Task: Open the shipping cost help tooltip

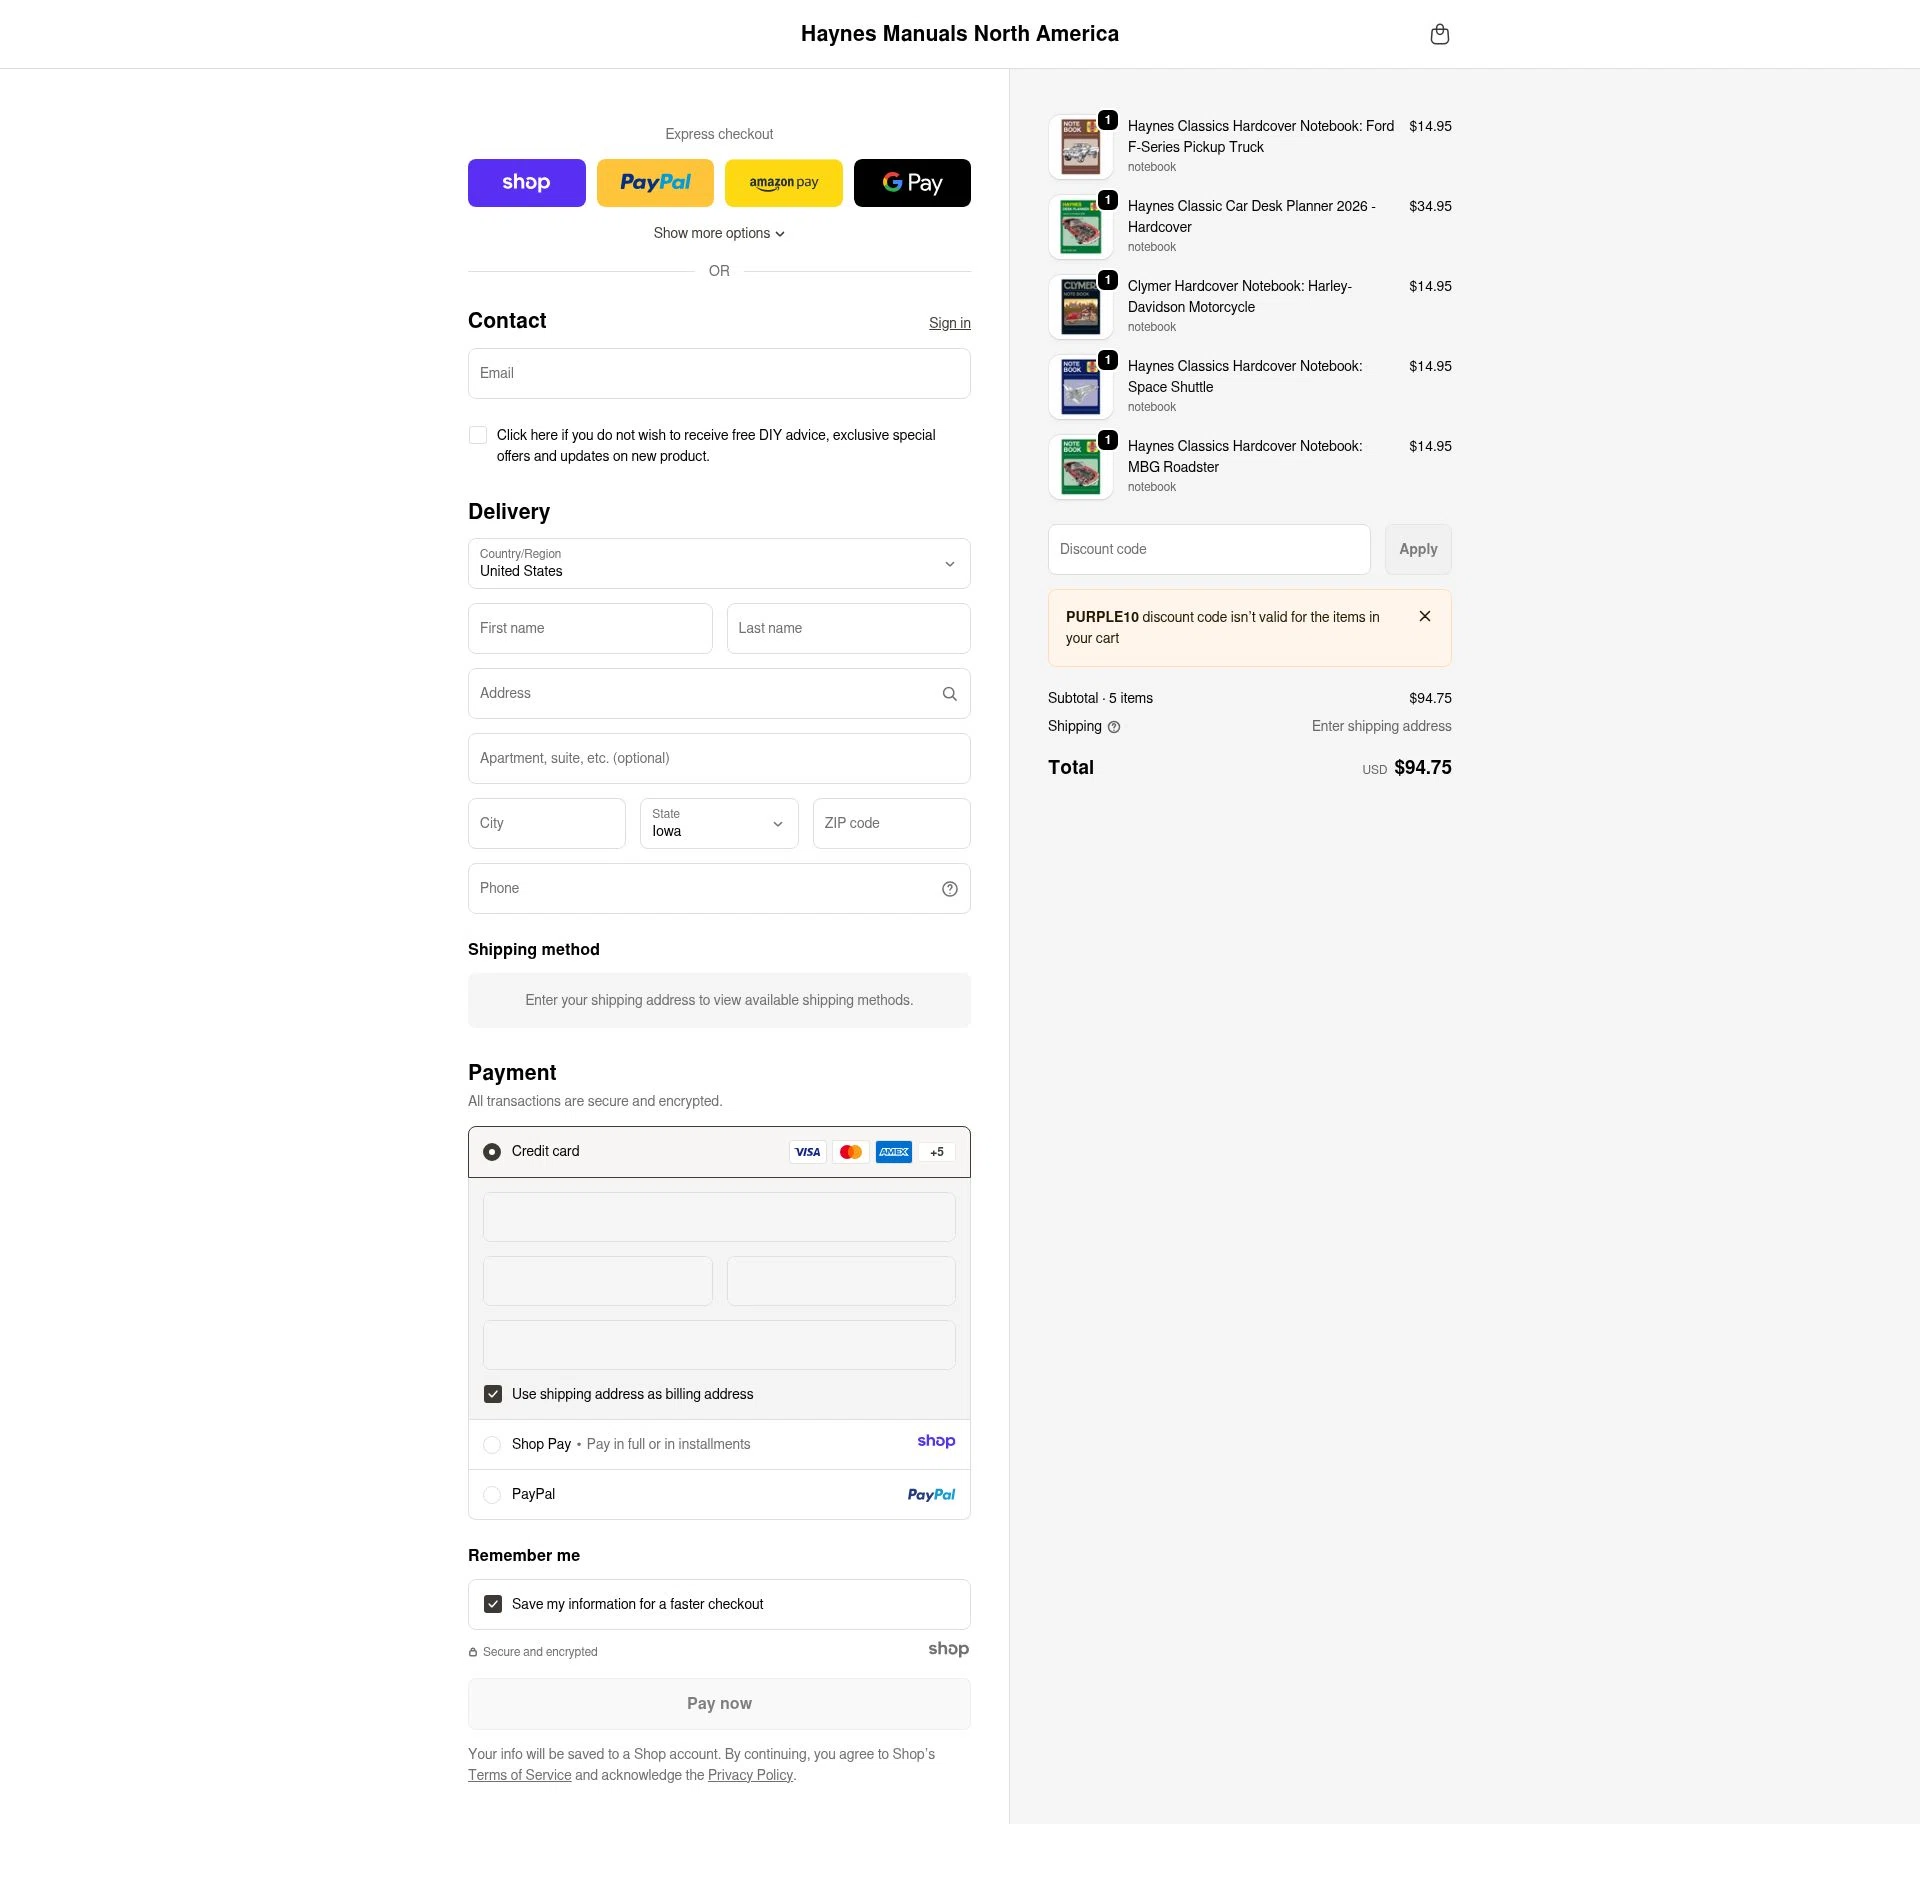Action: click(x=1114, y=727)
